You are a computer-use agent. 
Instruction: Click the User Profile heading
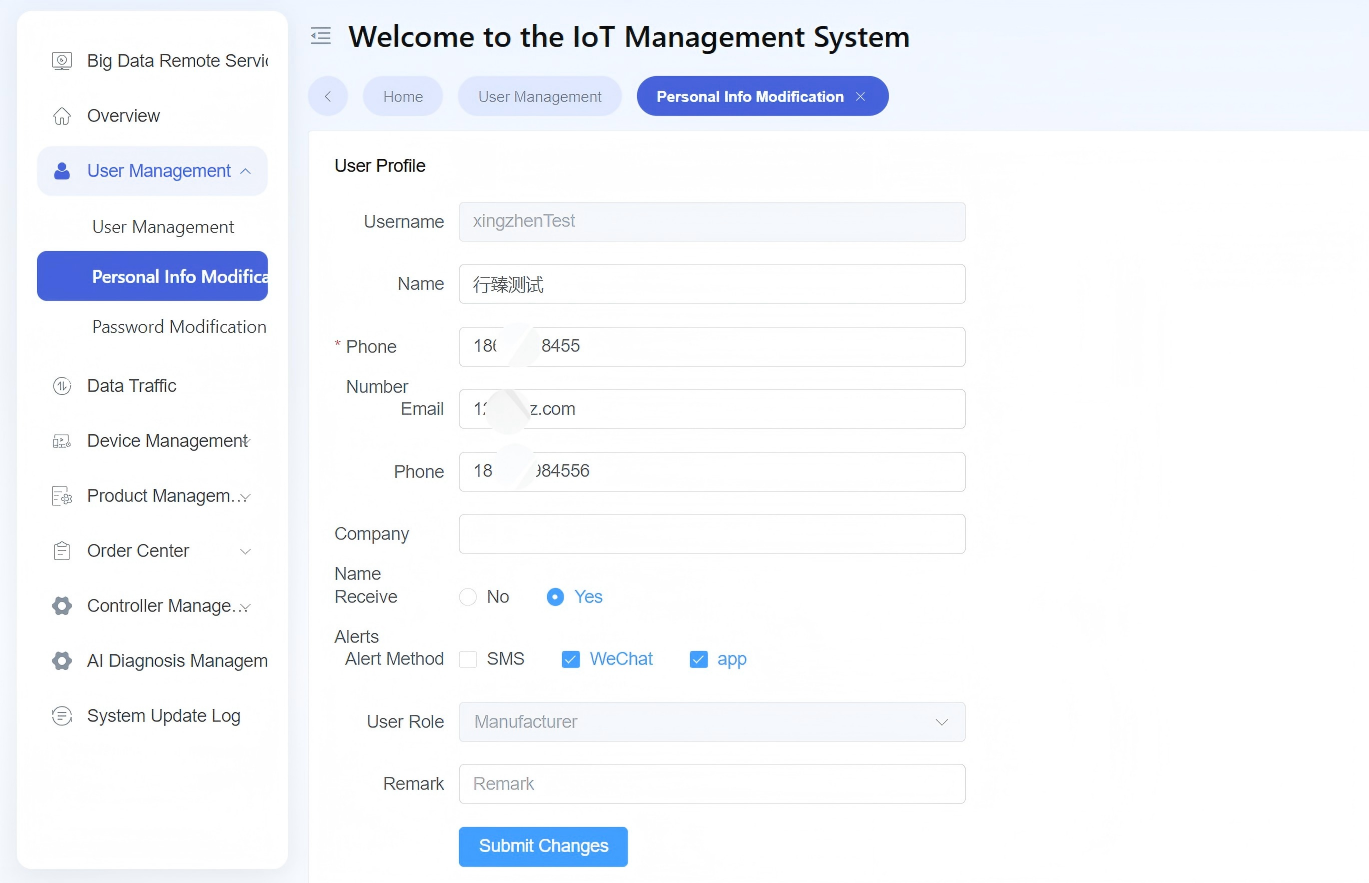coord(380,166)
